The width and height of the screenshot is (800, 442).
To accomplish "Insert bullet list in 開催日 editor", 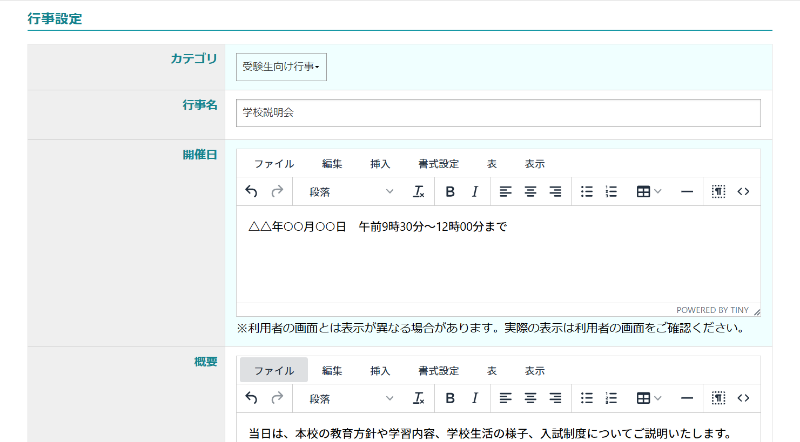I will tap(587, 192).
